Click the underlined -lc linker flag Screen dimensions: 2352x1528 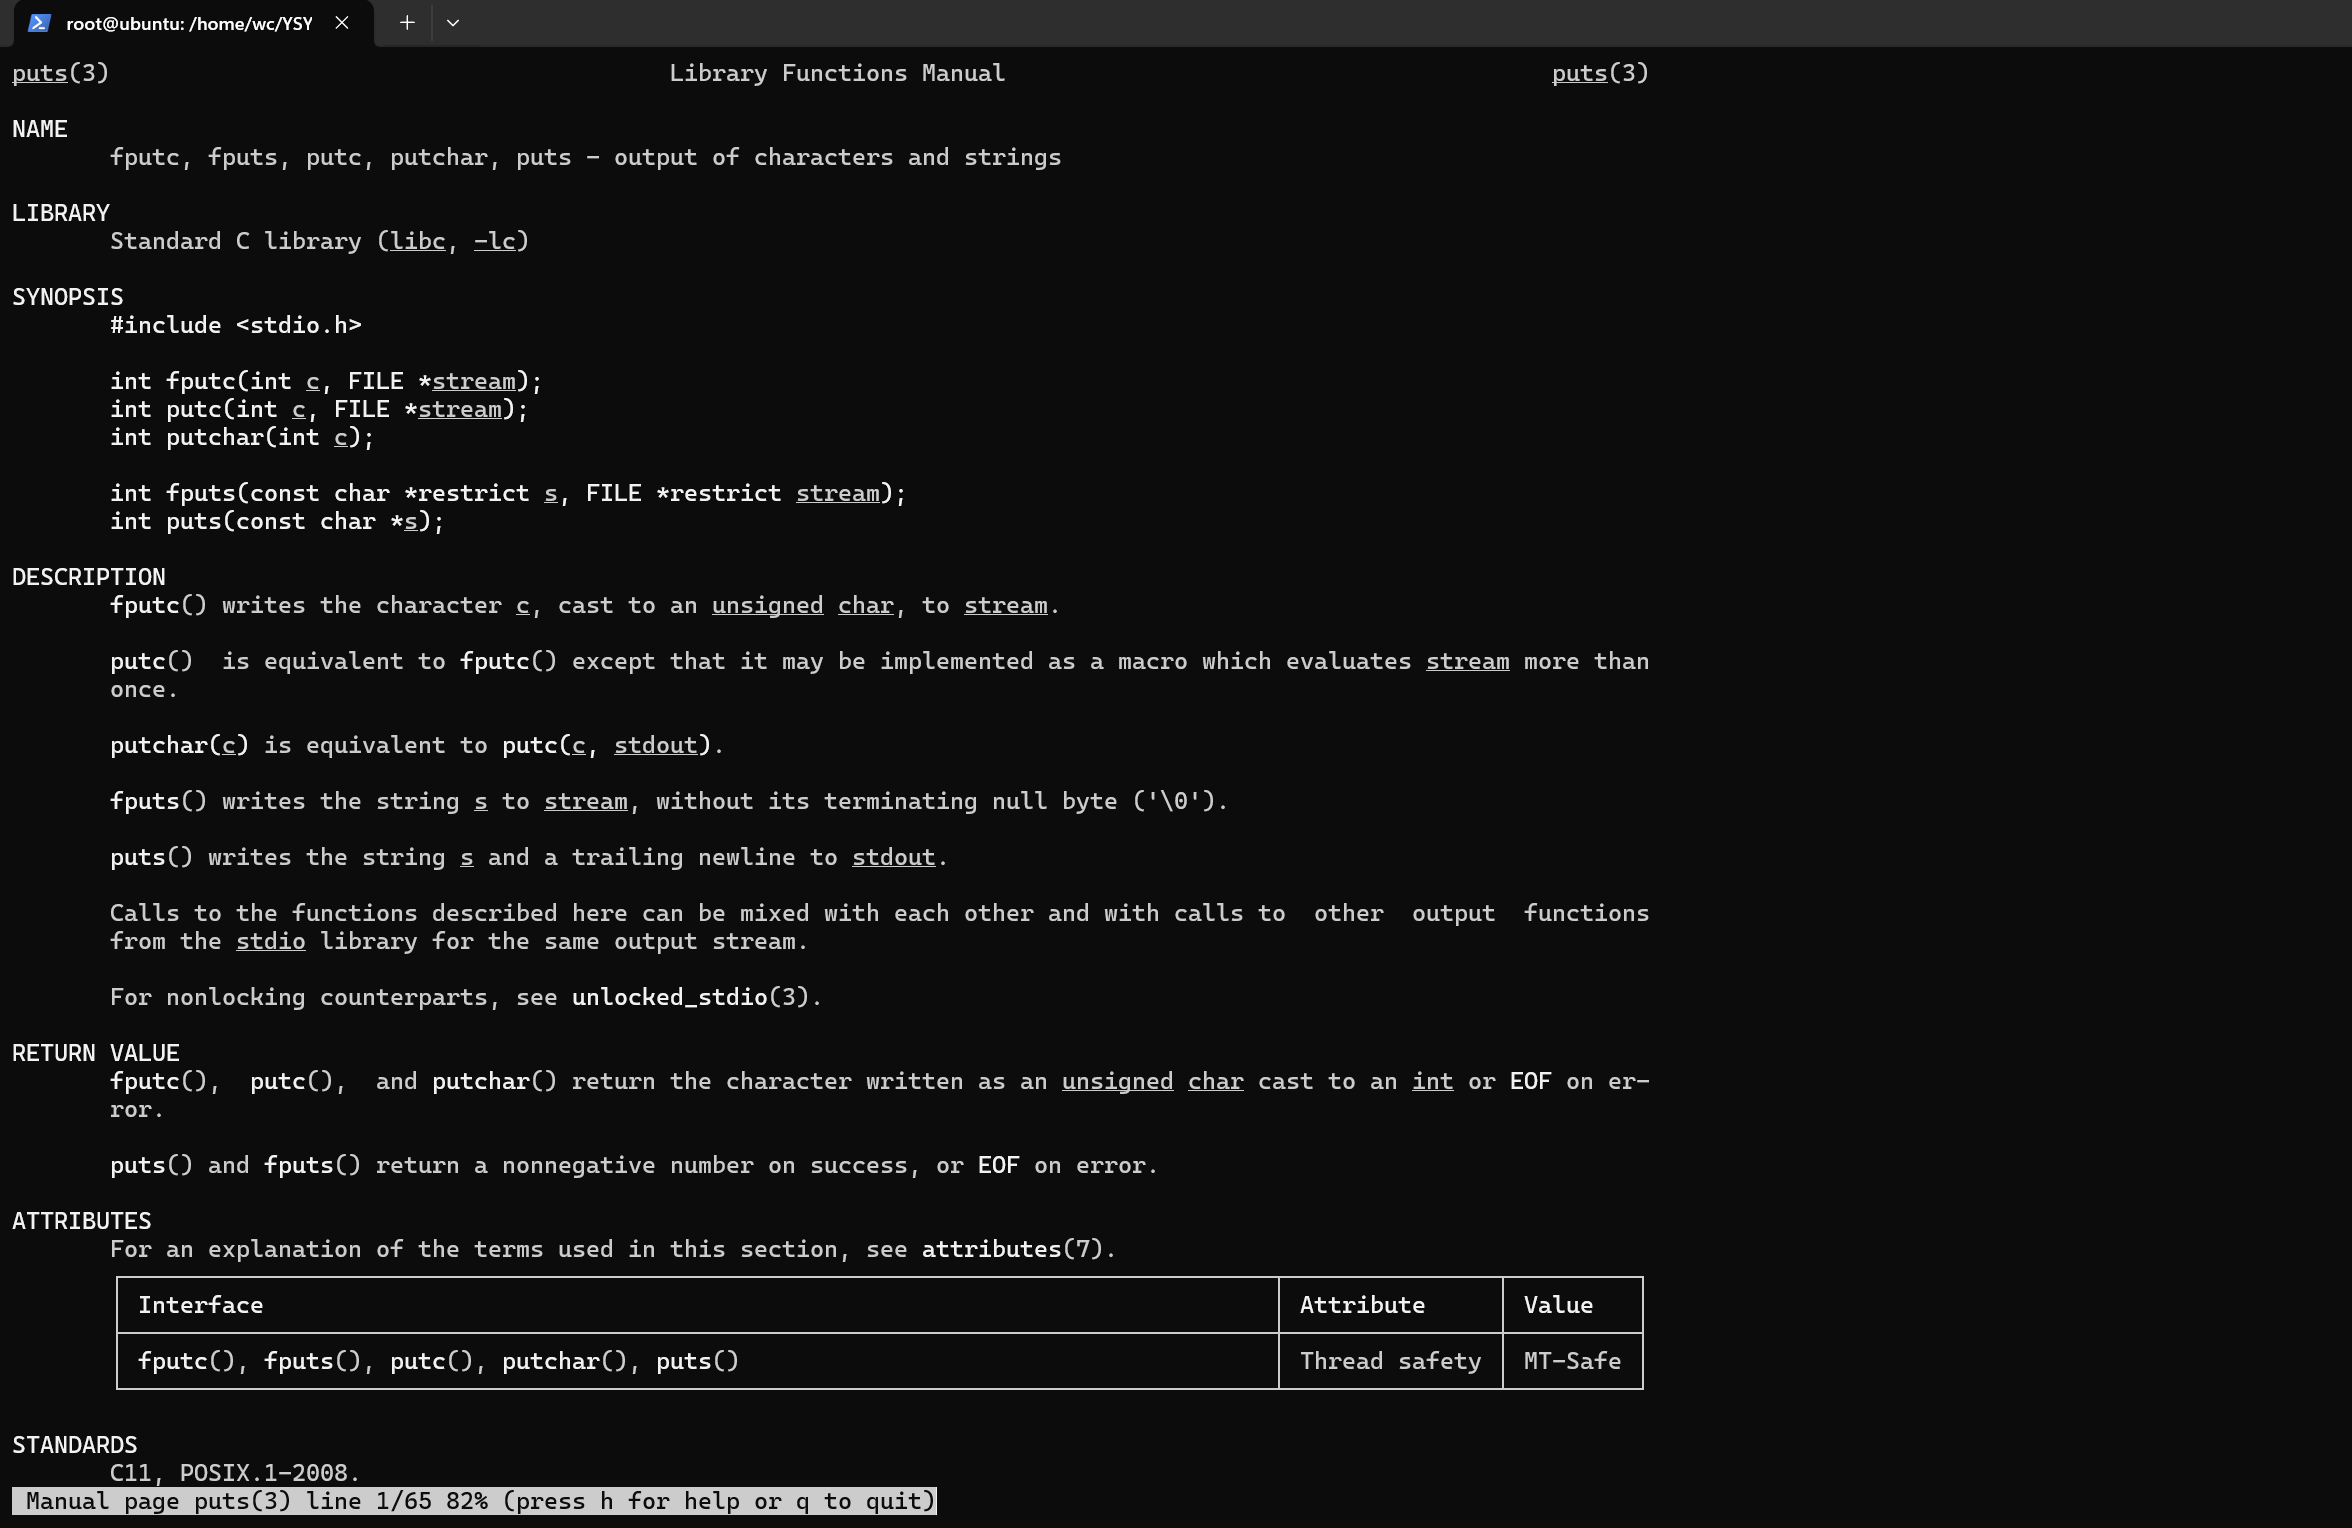point(494,241)
